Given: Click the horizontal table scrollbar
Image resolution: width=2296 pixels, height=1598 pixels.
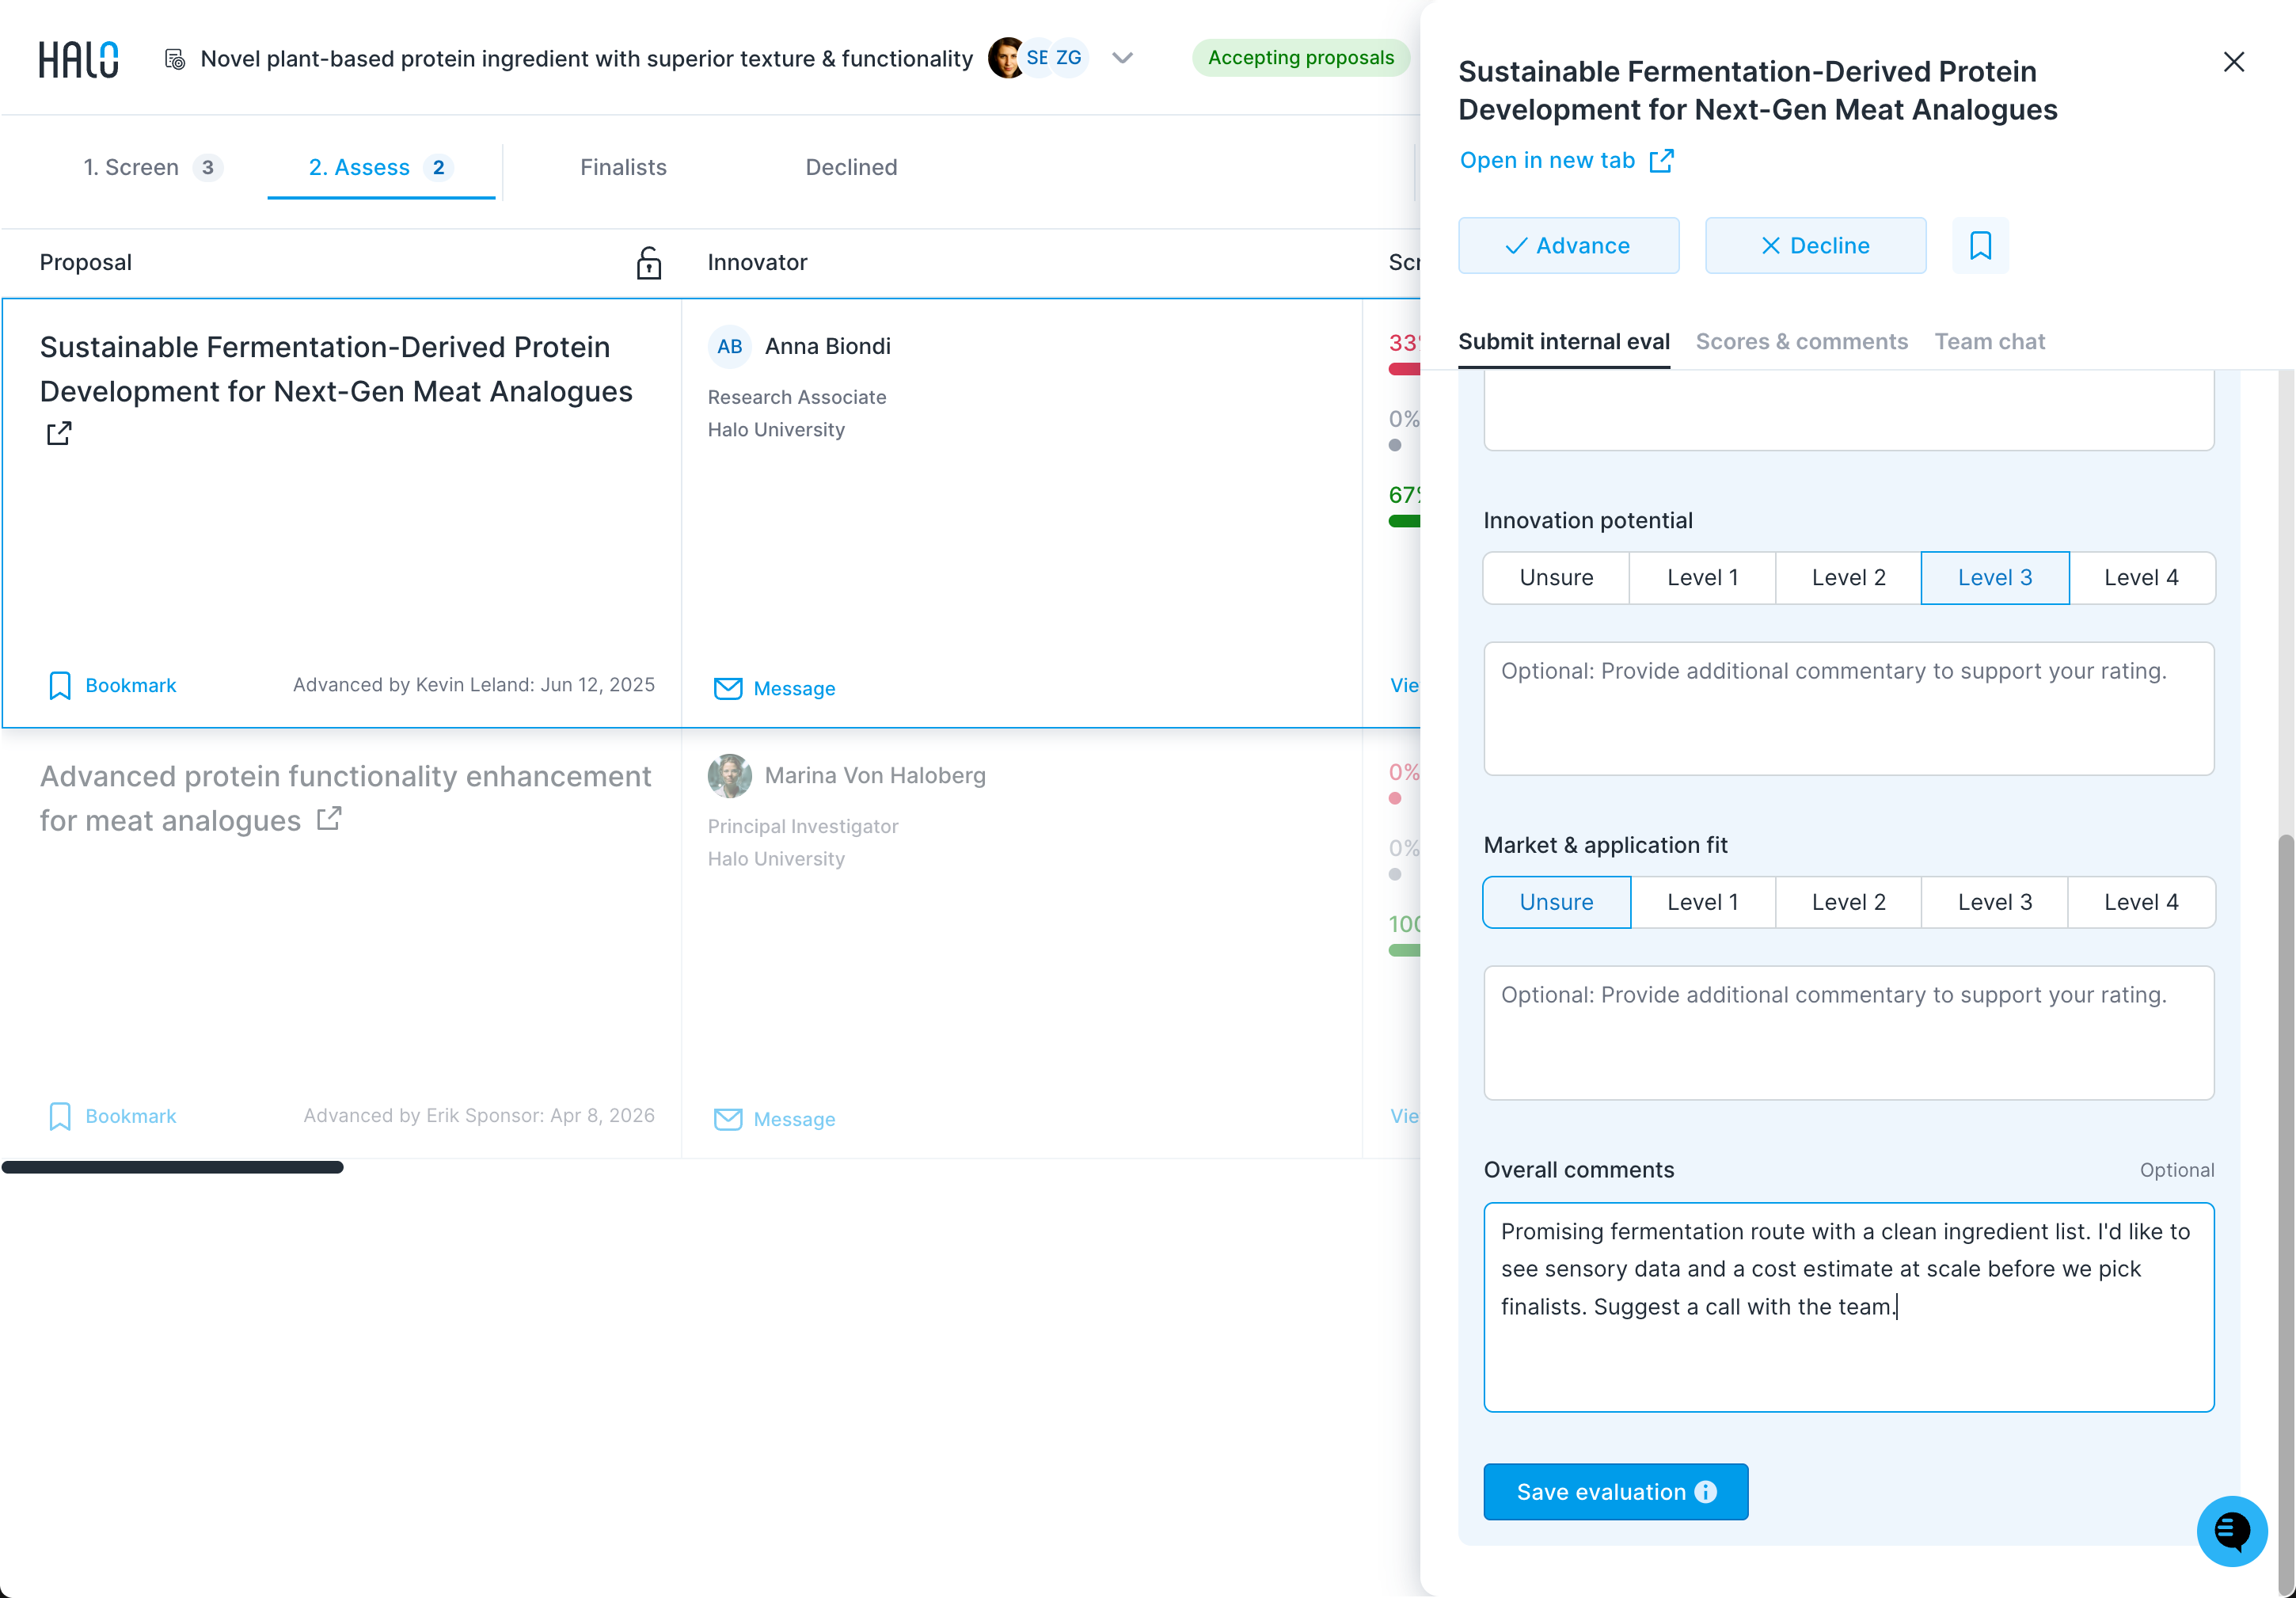Looking at the screenshot, I should [x=173, y=1167].
